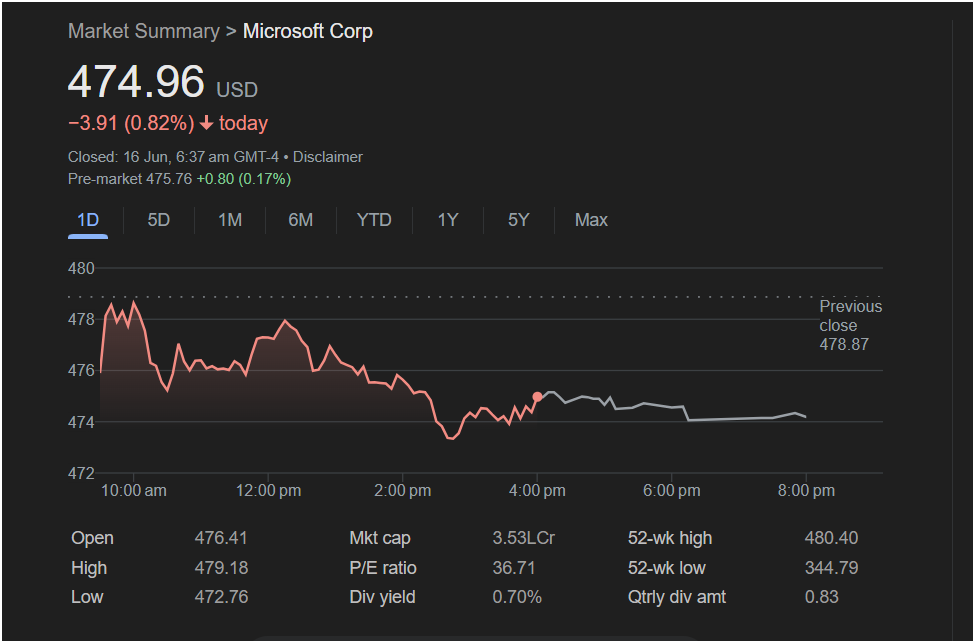Click the 52-wk low label
The height and width of the screenshot is (643, 975).
667,568
